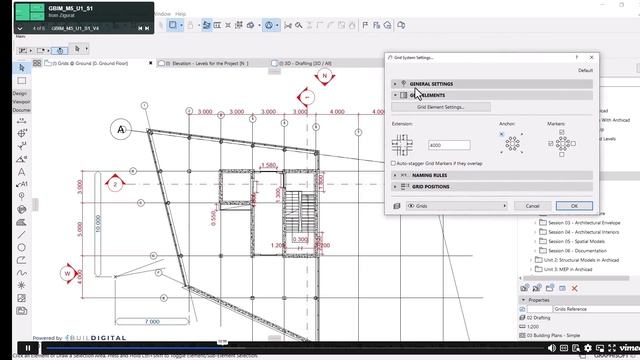Click the Trim scissors toolbar icon
Image resolution: width=640 pixels, height=360 pixels.
pos(288,25)
